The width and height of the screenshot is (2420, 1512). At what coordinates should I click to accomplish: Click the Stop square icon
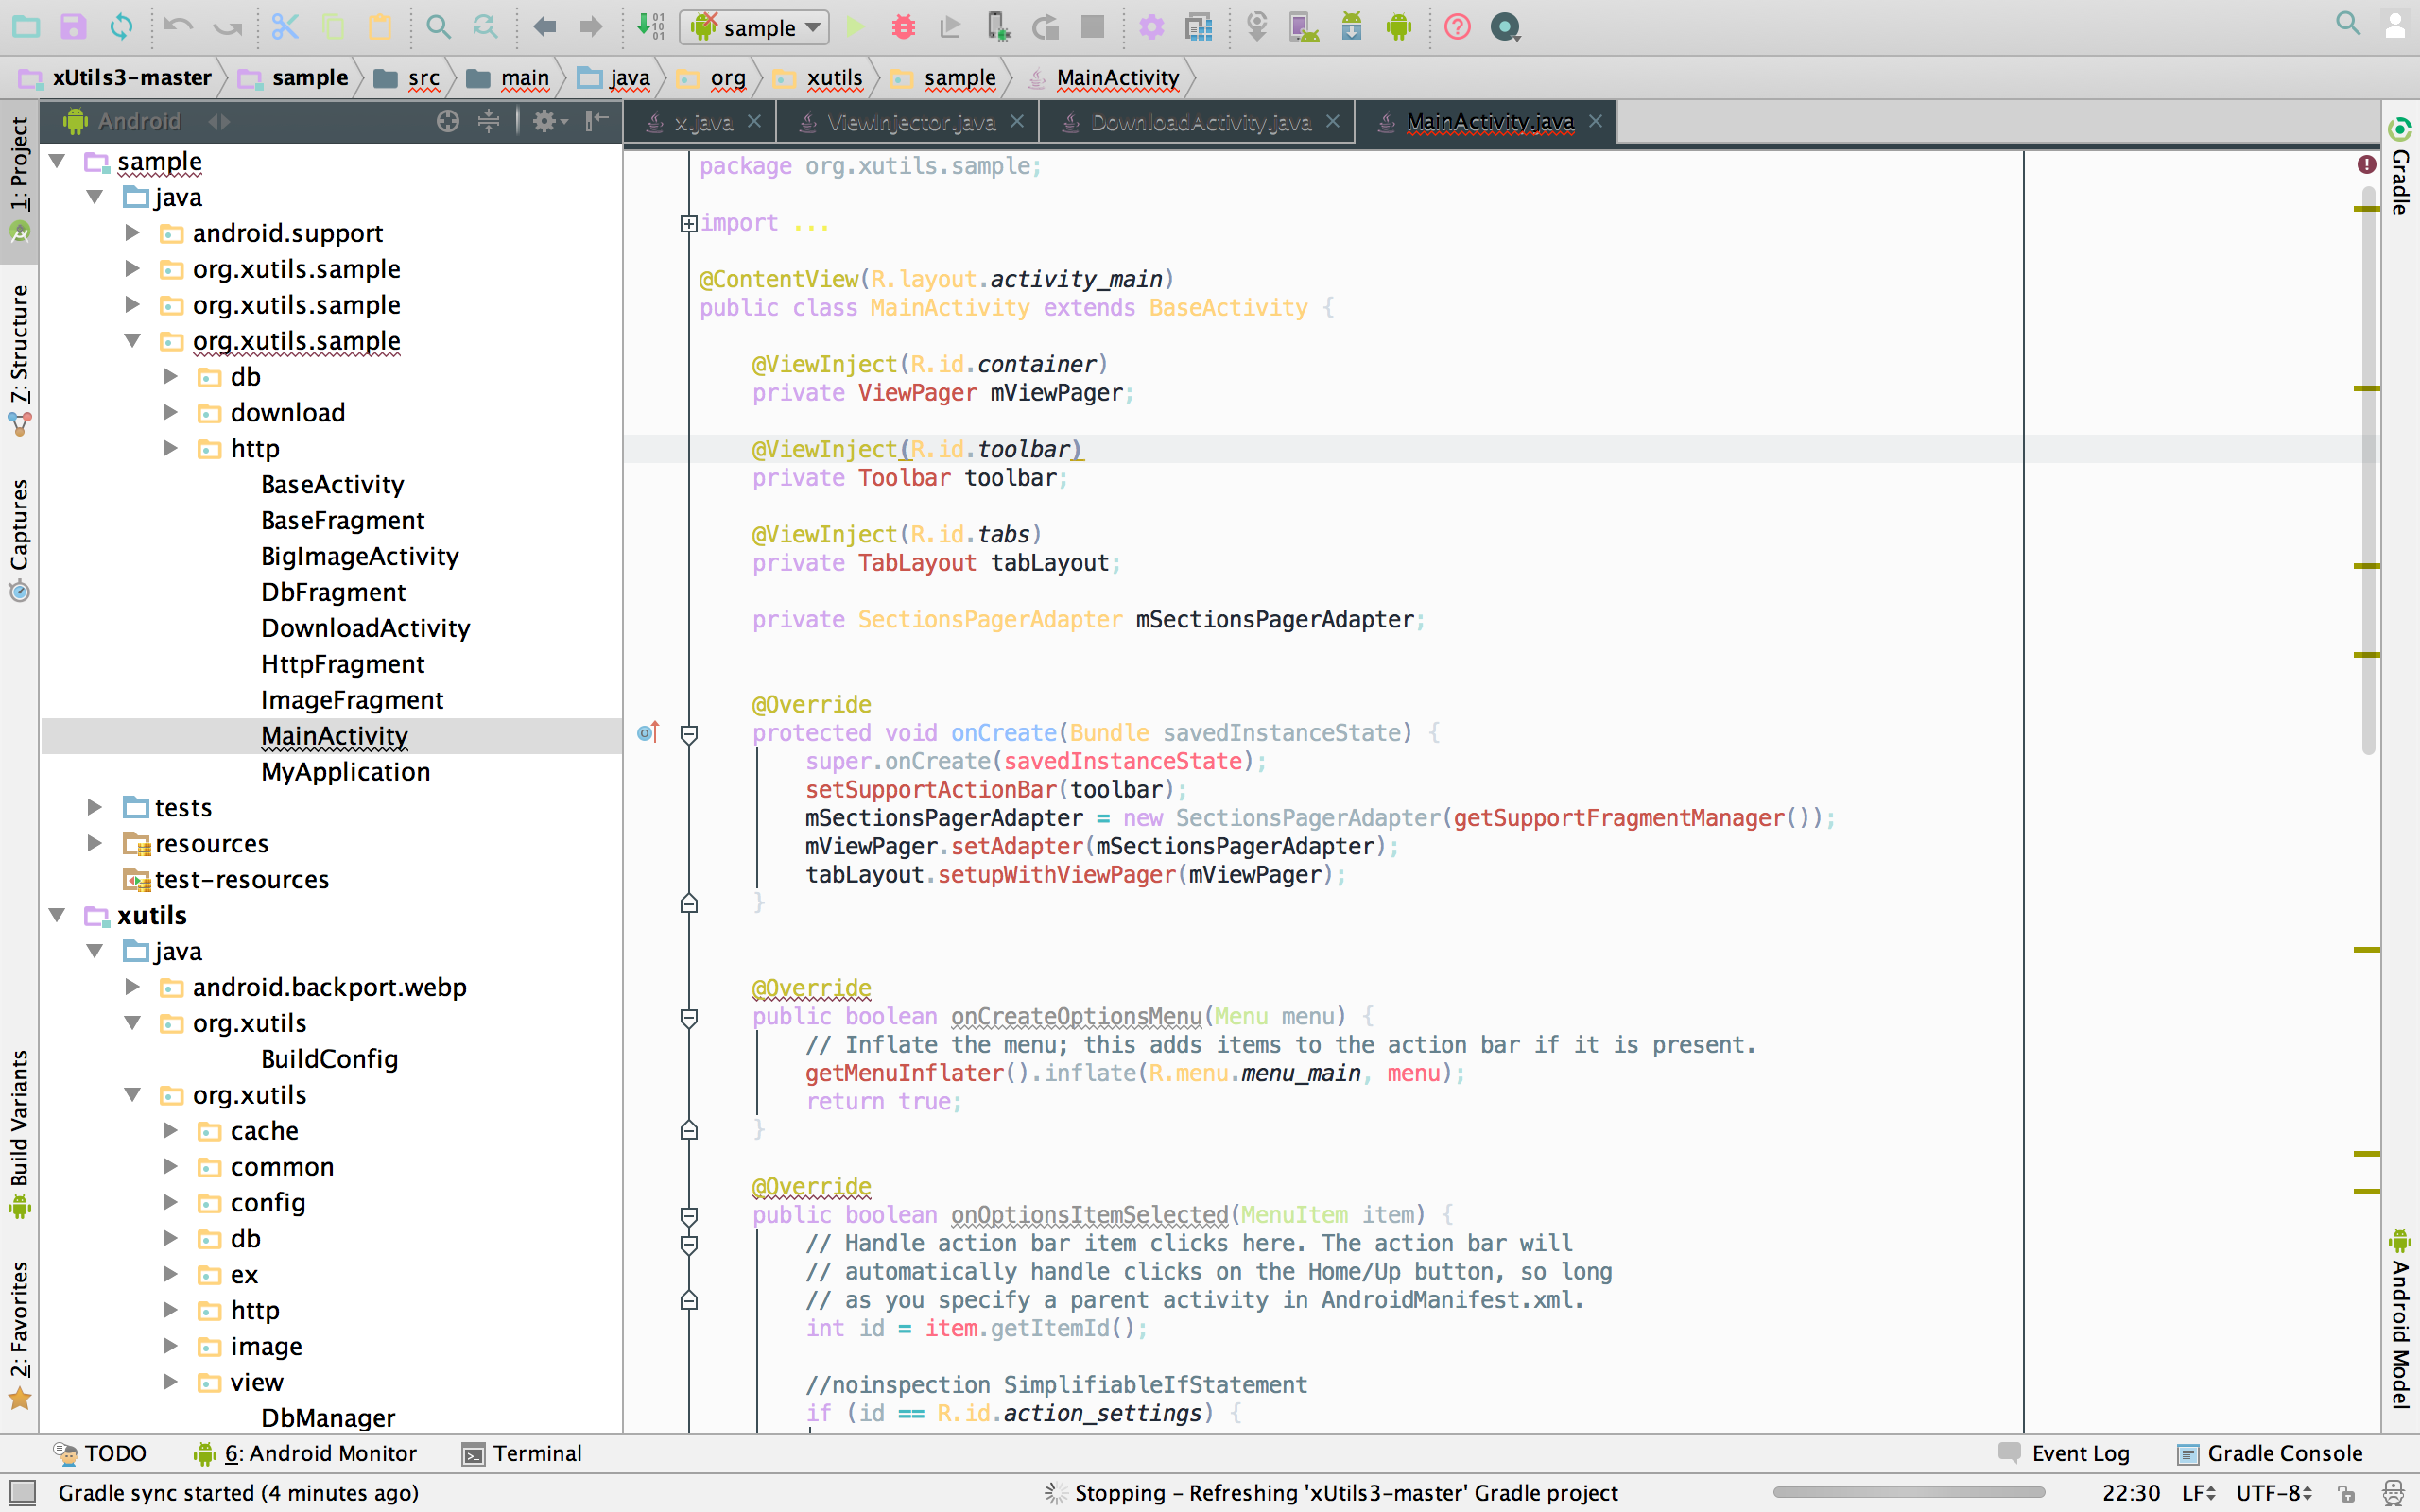tap(1093, 27)
